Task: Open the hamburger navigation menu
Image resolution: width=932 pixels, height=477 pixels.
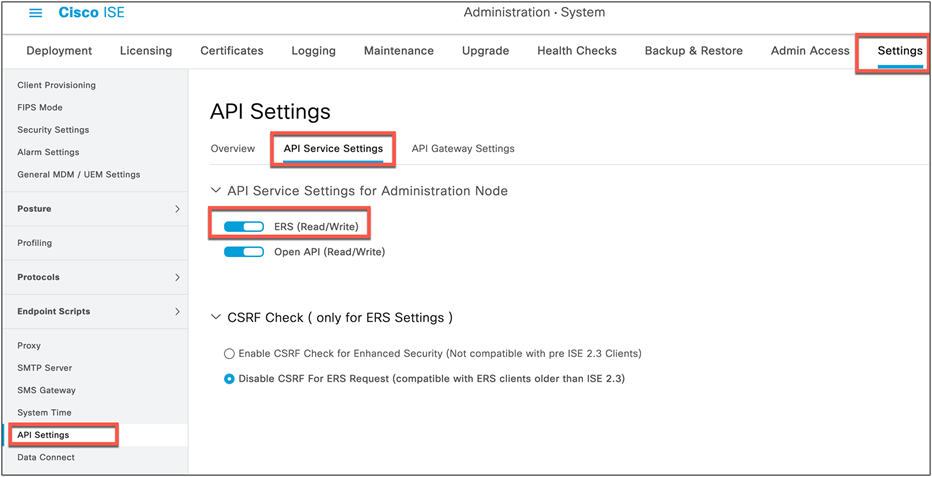Action: pyautogui.click(x=36, y=13)
